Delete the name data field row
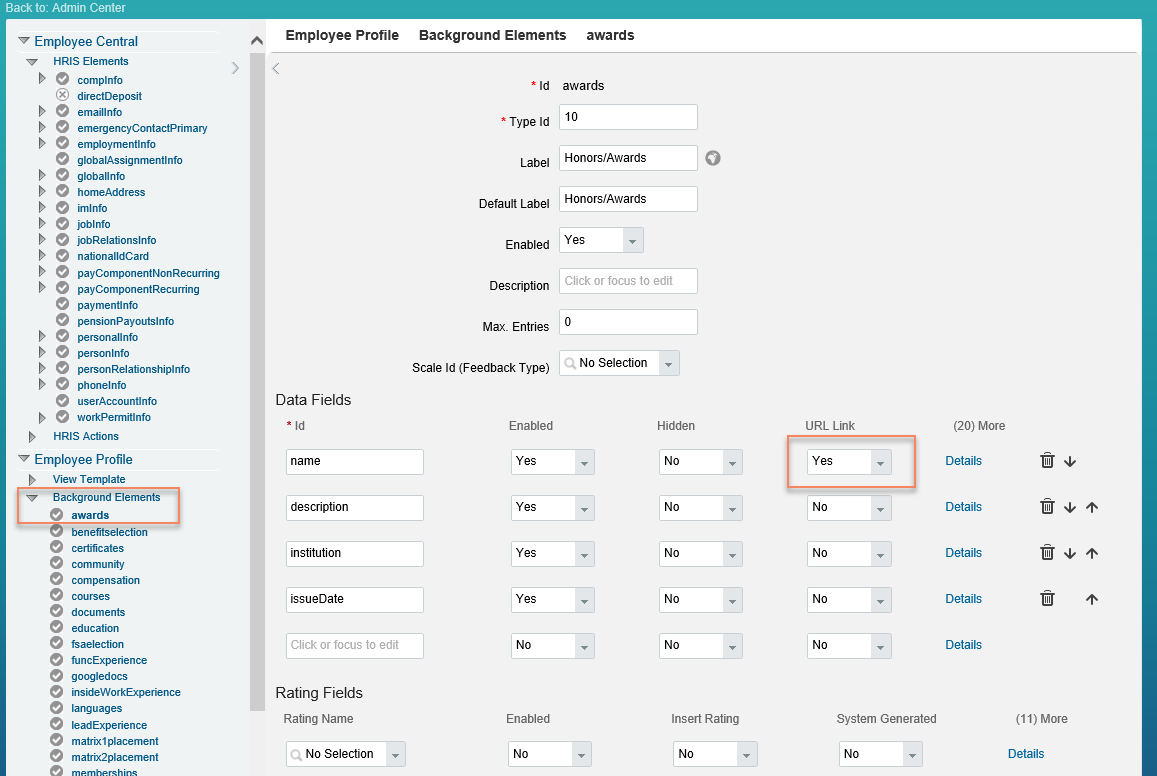 (x=1047, y=461)
